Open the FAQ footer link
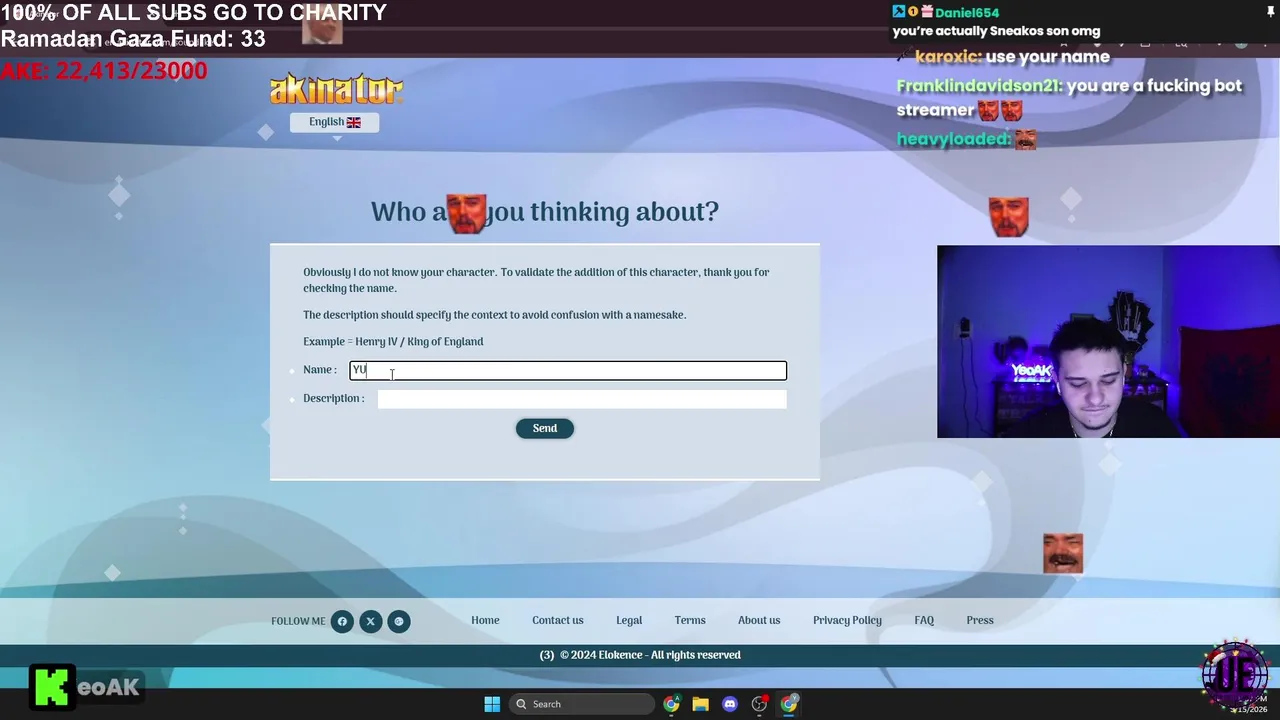The width and height of the screenshot is (1280, 720). click(x=924, y=620)
